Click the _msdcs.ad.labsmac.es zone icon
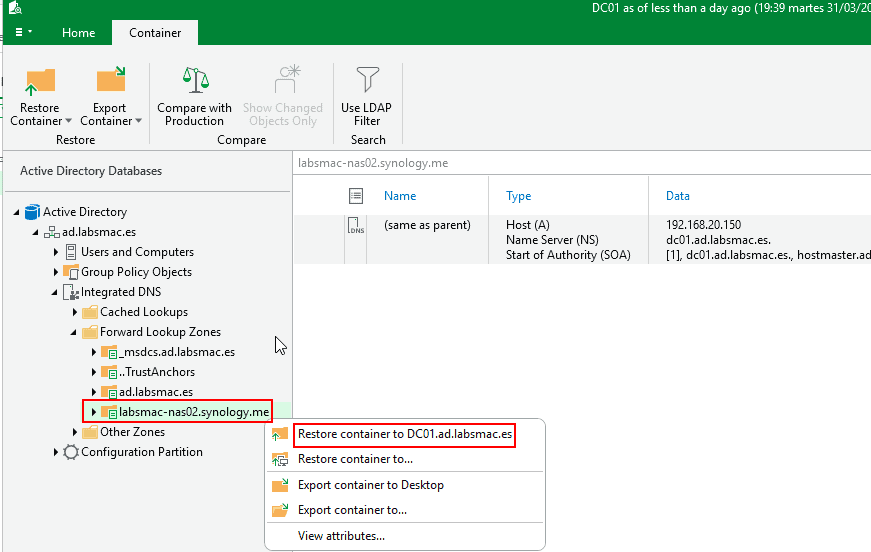The height and width of the screenshot is (552, 871). click(109, 352)
